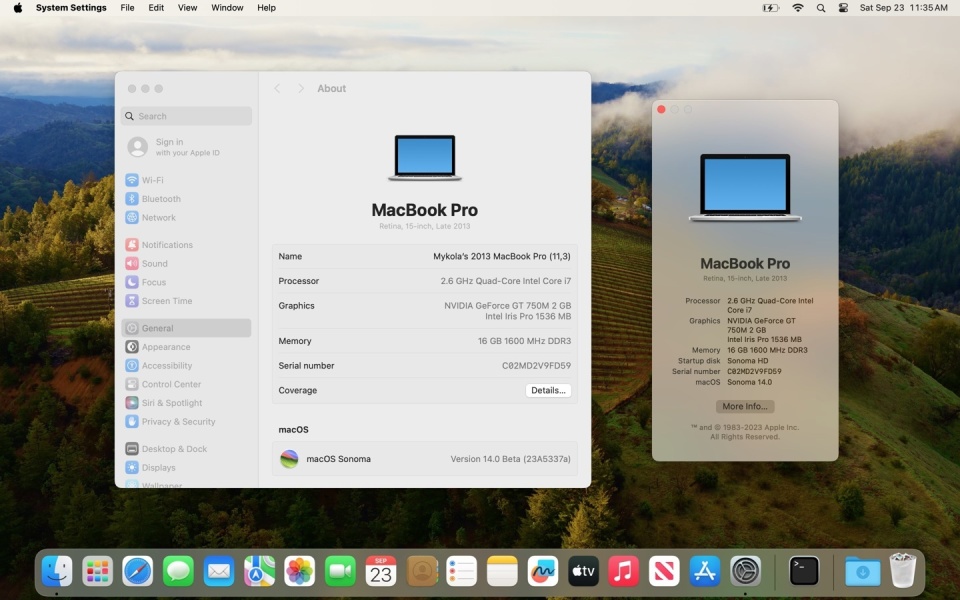
Task: Open Maps from the Dock
Action: pos(259,572)
